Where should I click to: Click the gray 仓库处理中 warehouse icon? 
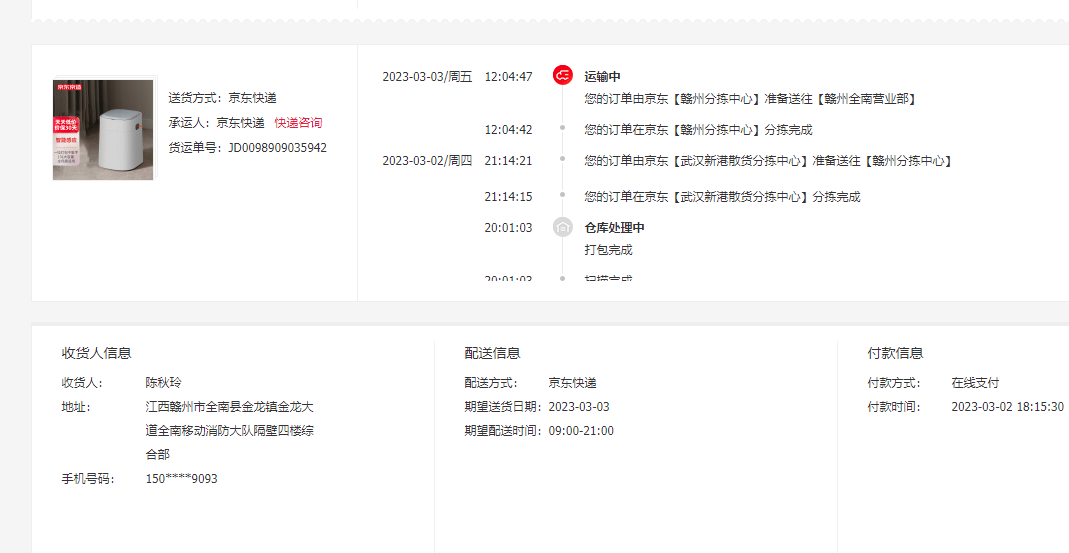562,227
